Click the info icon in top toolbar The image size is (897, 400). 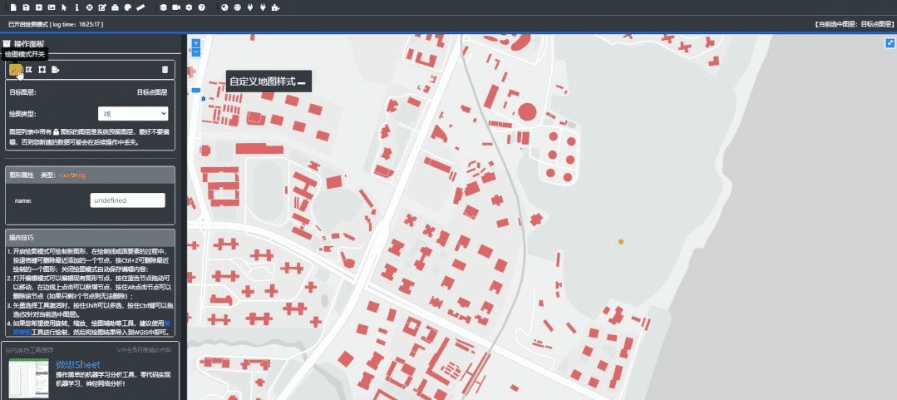77,7
